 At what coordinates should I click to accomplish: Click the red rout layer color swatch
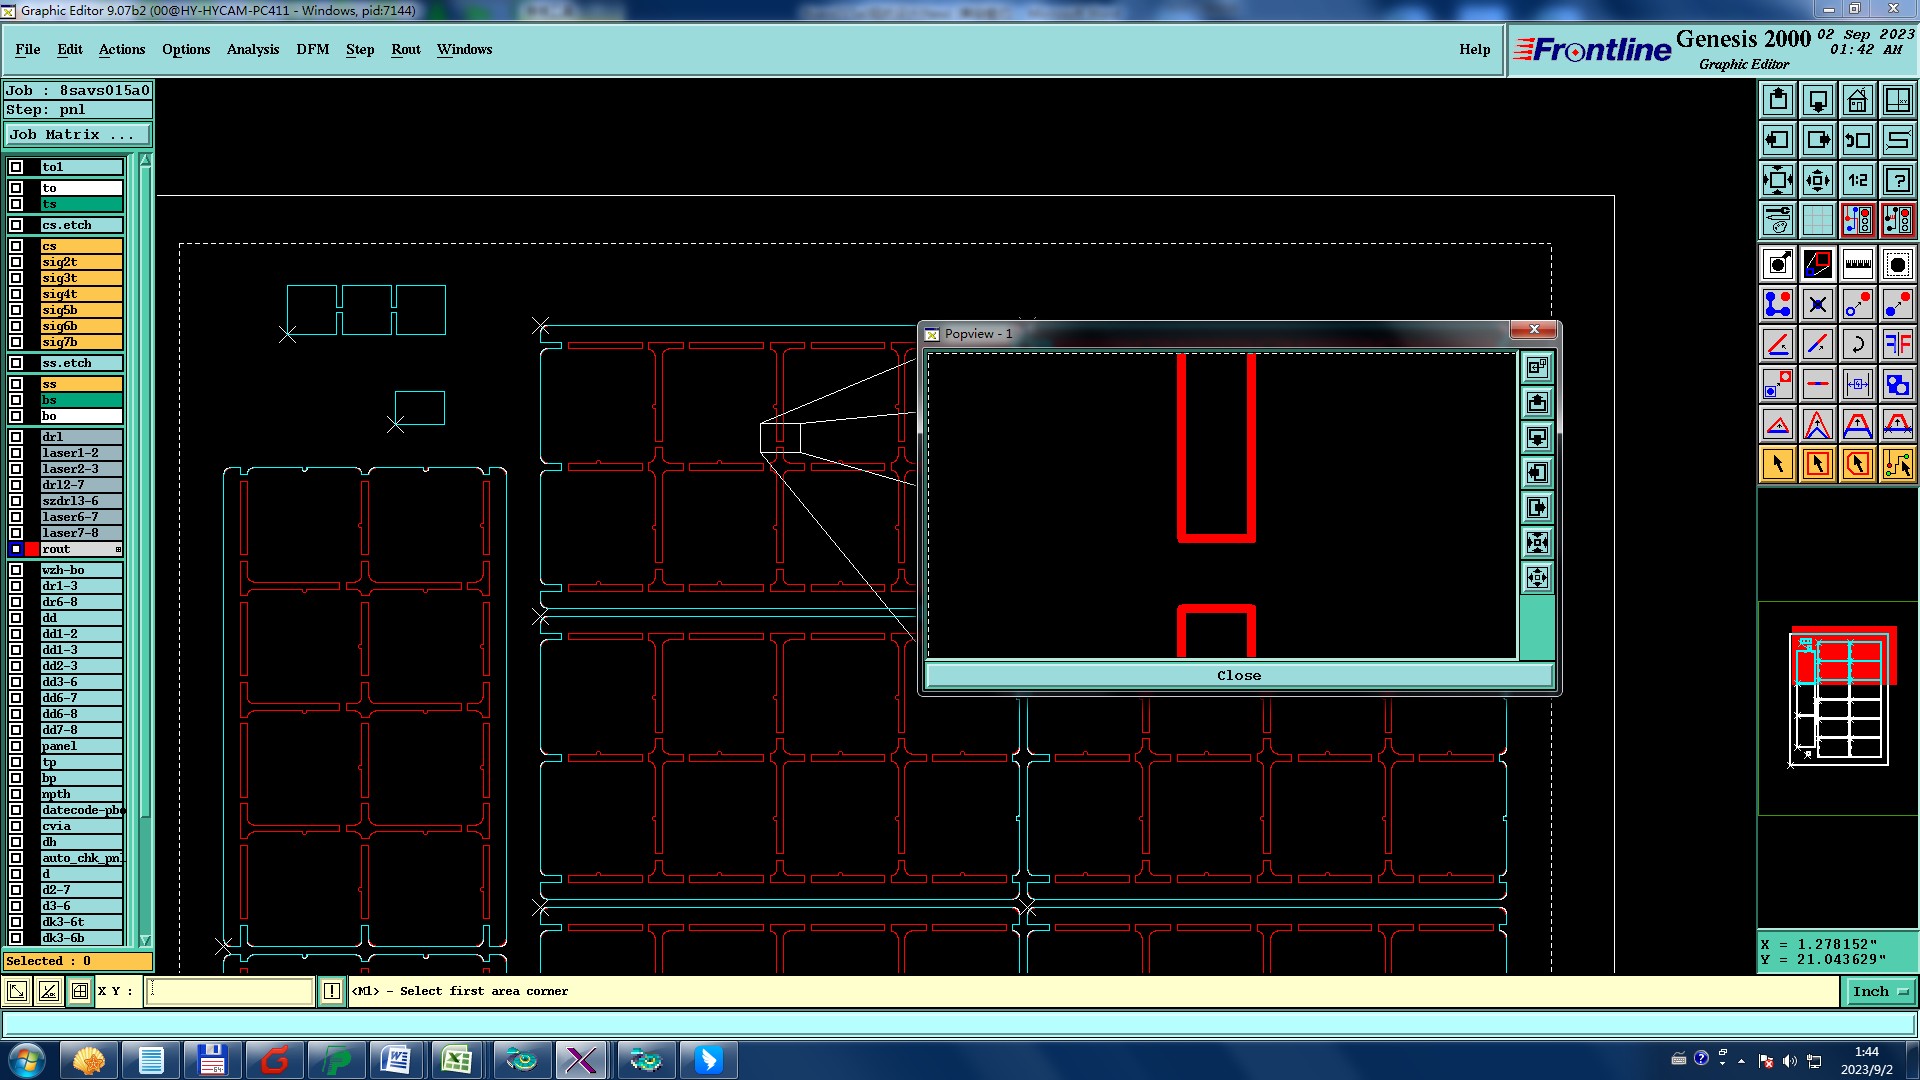[x=32, y=549]
